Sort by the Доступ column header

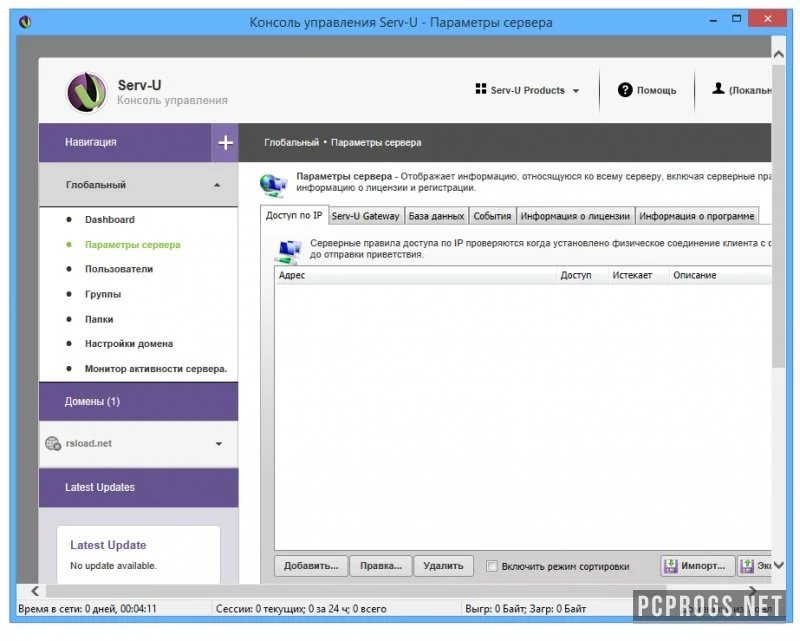[x=582, y=275]
